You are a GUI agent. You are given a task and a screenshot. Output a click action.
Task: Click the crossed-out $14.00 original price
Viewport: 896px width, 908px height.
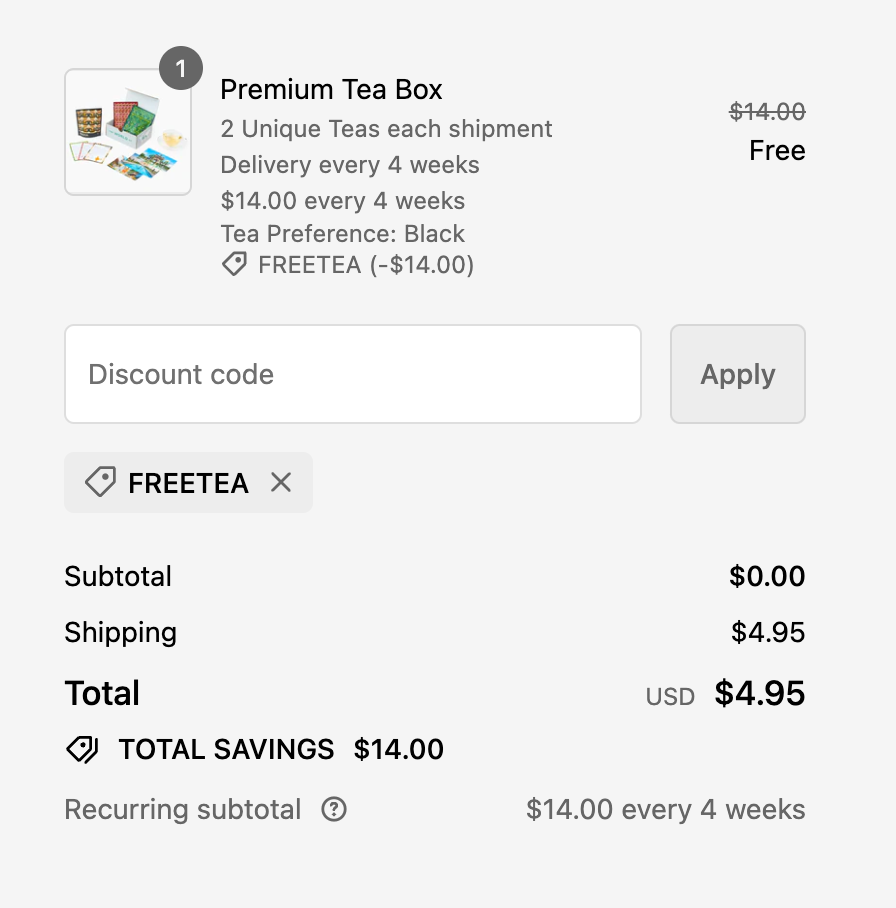pyautogui.click(x=767, y=112)
